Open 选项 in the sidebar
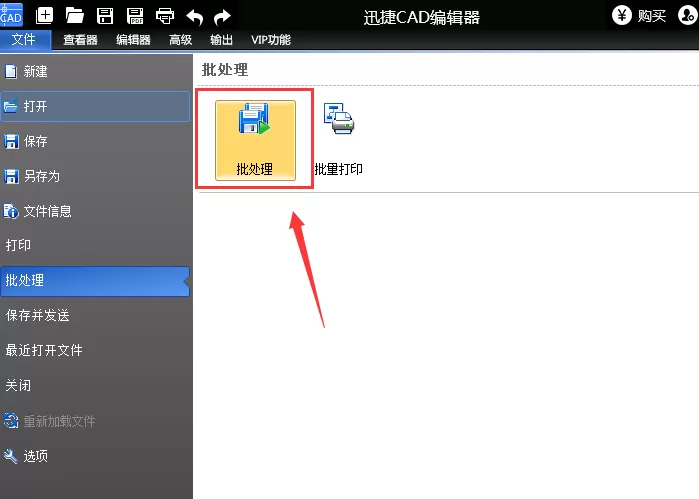This screenshot has height=499, width=699. click(95, 456)
